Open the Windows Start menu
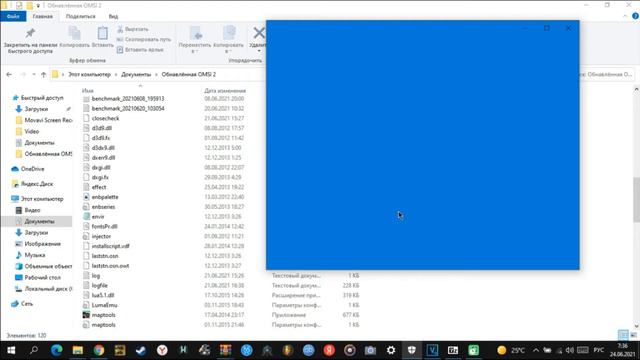The height and width of the screenshot is (360, 640). click(x=11, y=350)
